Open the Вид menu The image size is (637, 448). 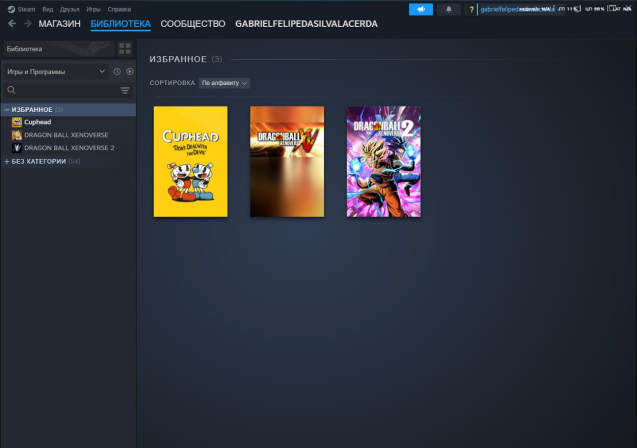[x=48, y=9]
